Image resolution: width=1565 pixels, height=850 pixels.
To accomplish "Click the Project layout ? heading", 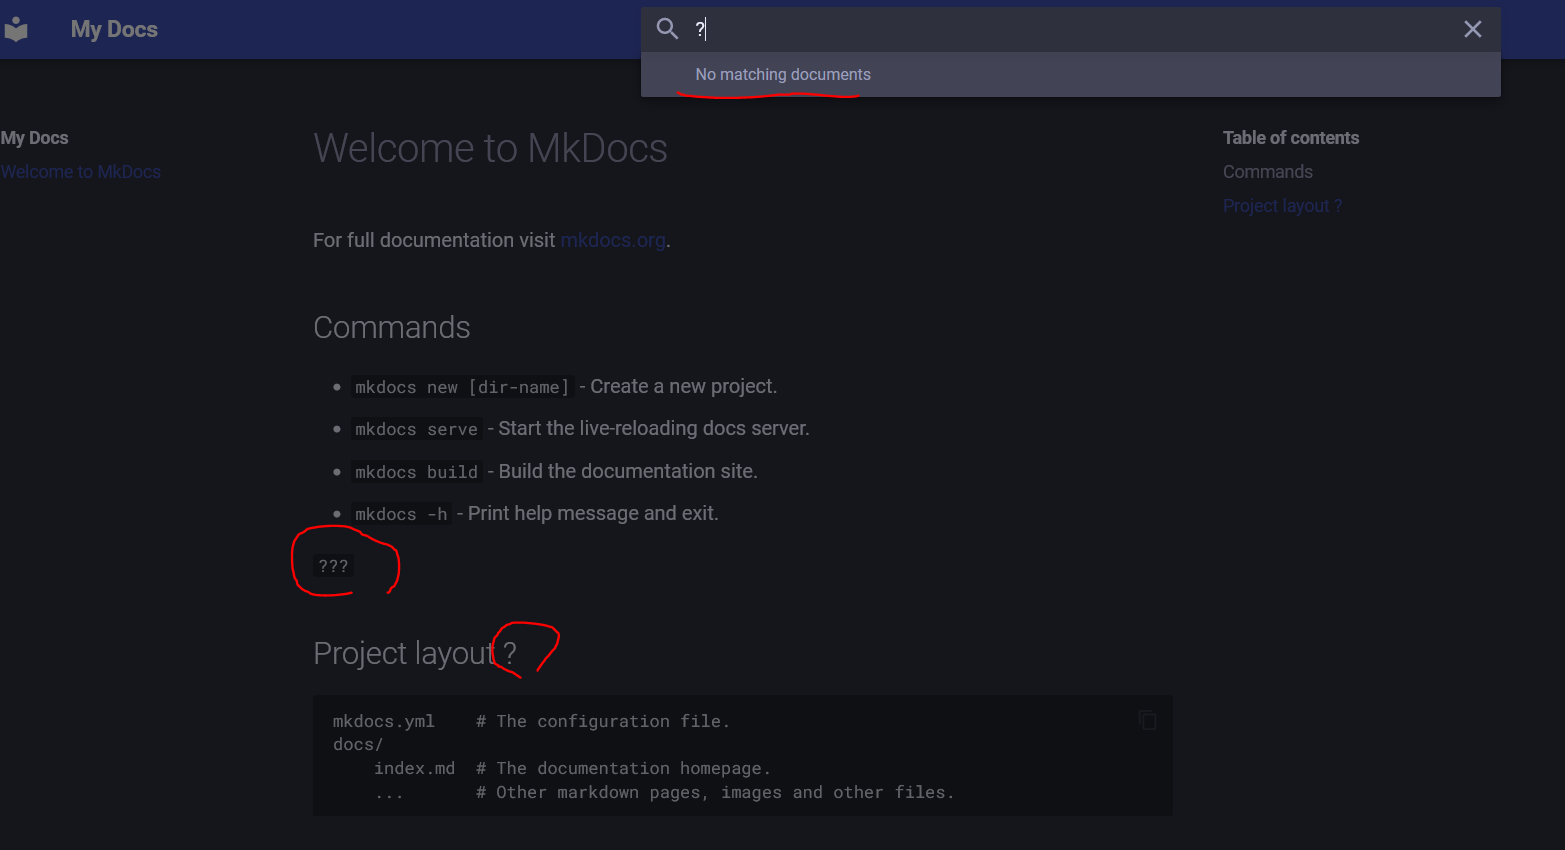I will (x=415, y=653).
